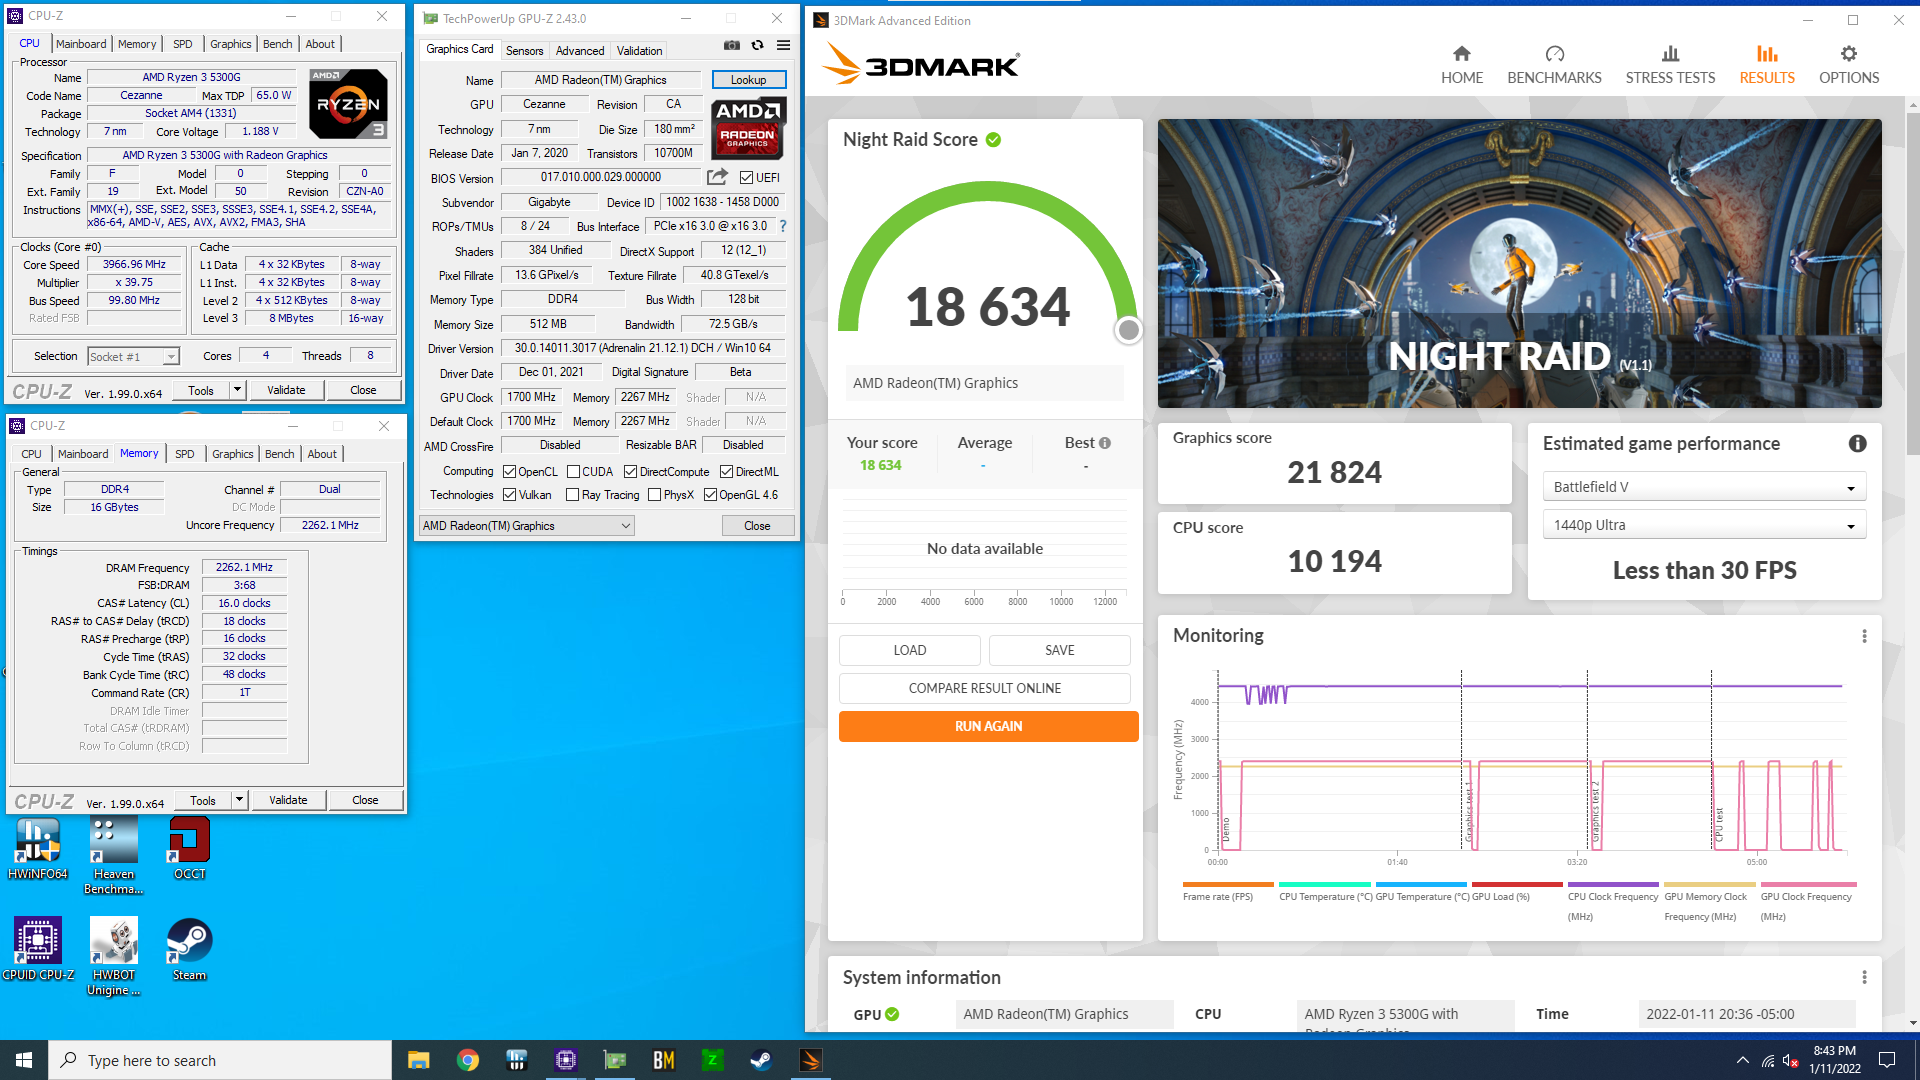The image size is (1920, 1080).
Task: Expand Tools dropdown arrow in top CPU-Z
Action: 237,390
